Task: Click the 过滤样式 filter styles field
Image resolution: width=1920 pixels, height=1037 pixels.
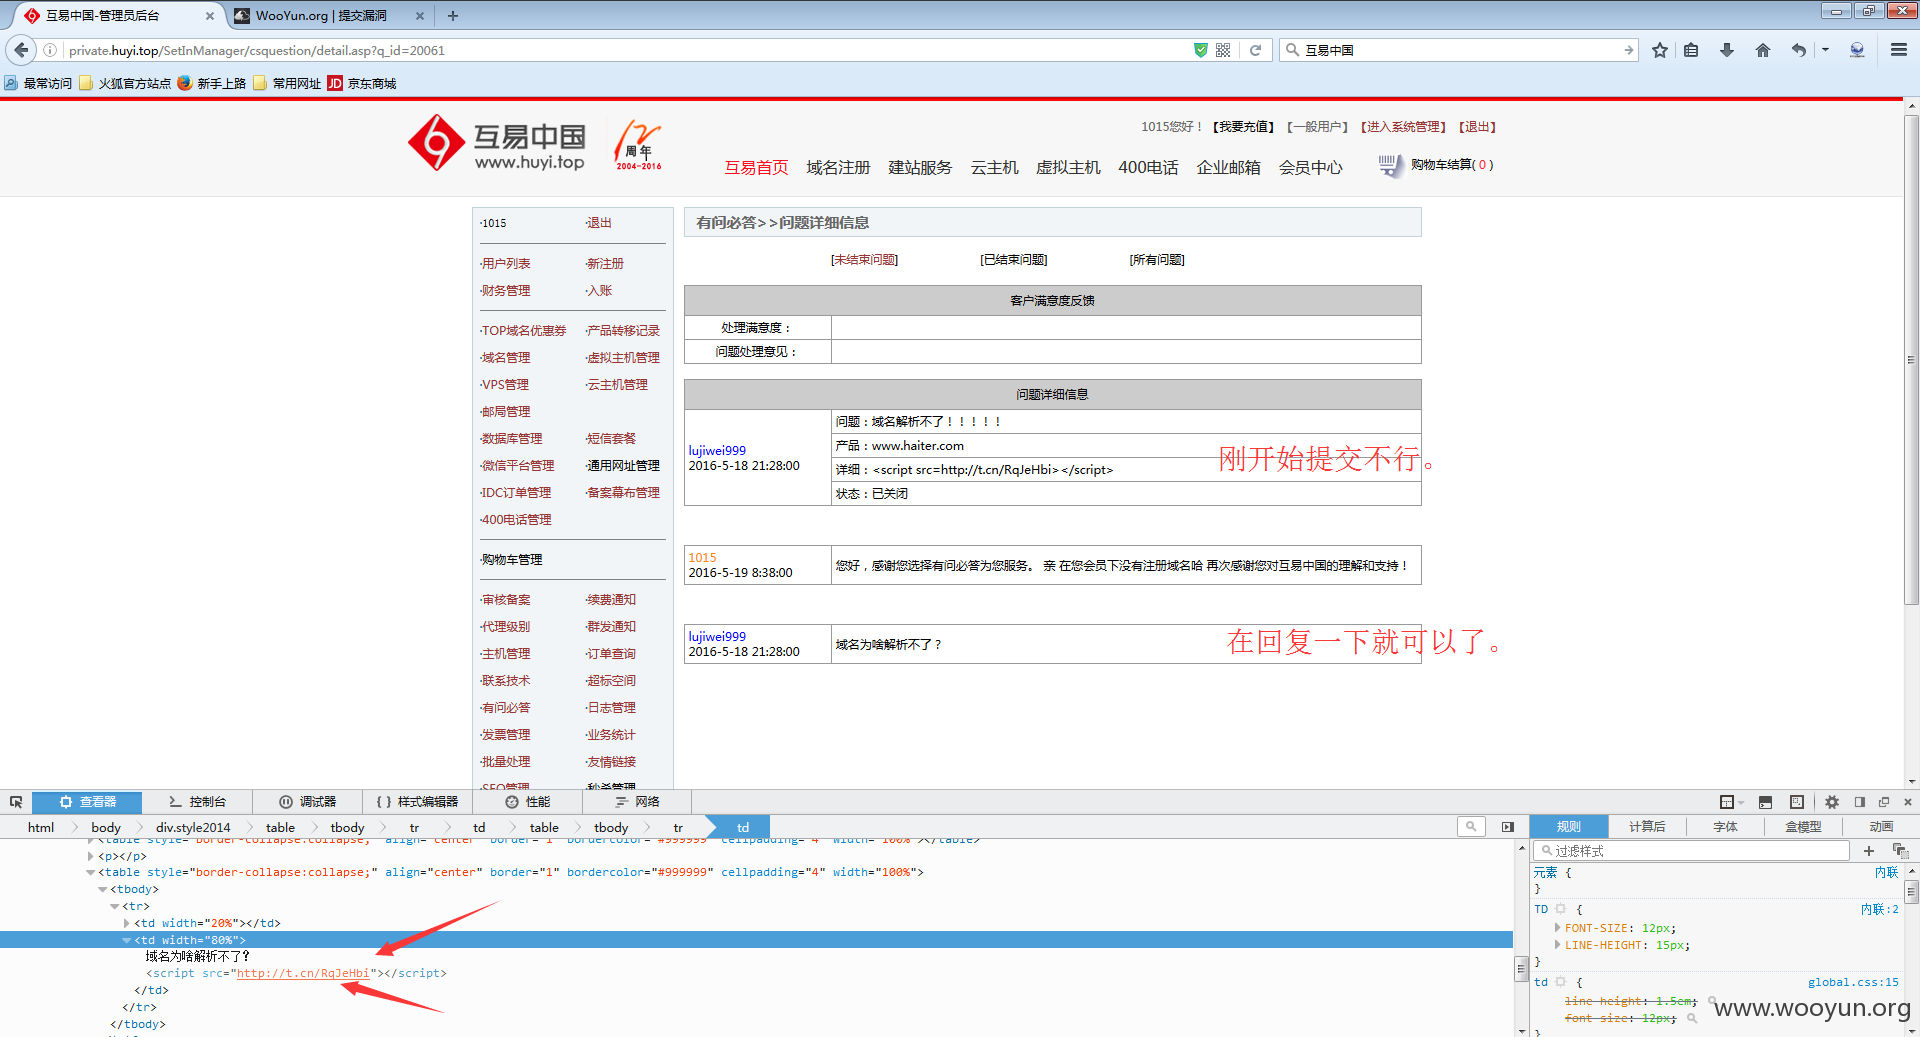Action: [x=1692, y=851]
